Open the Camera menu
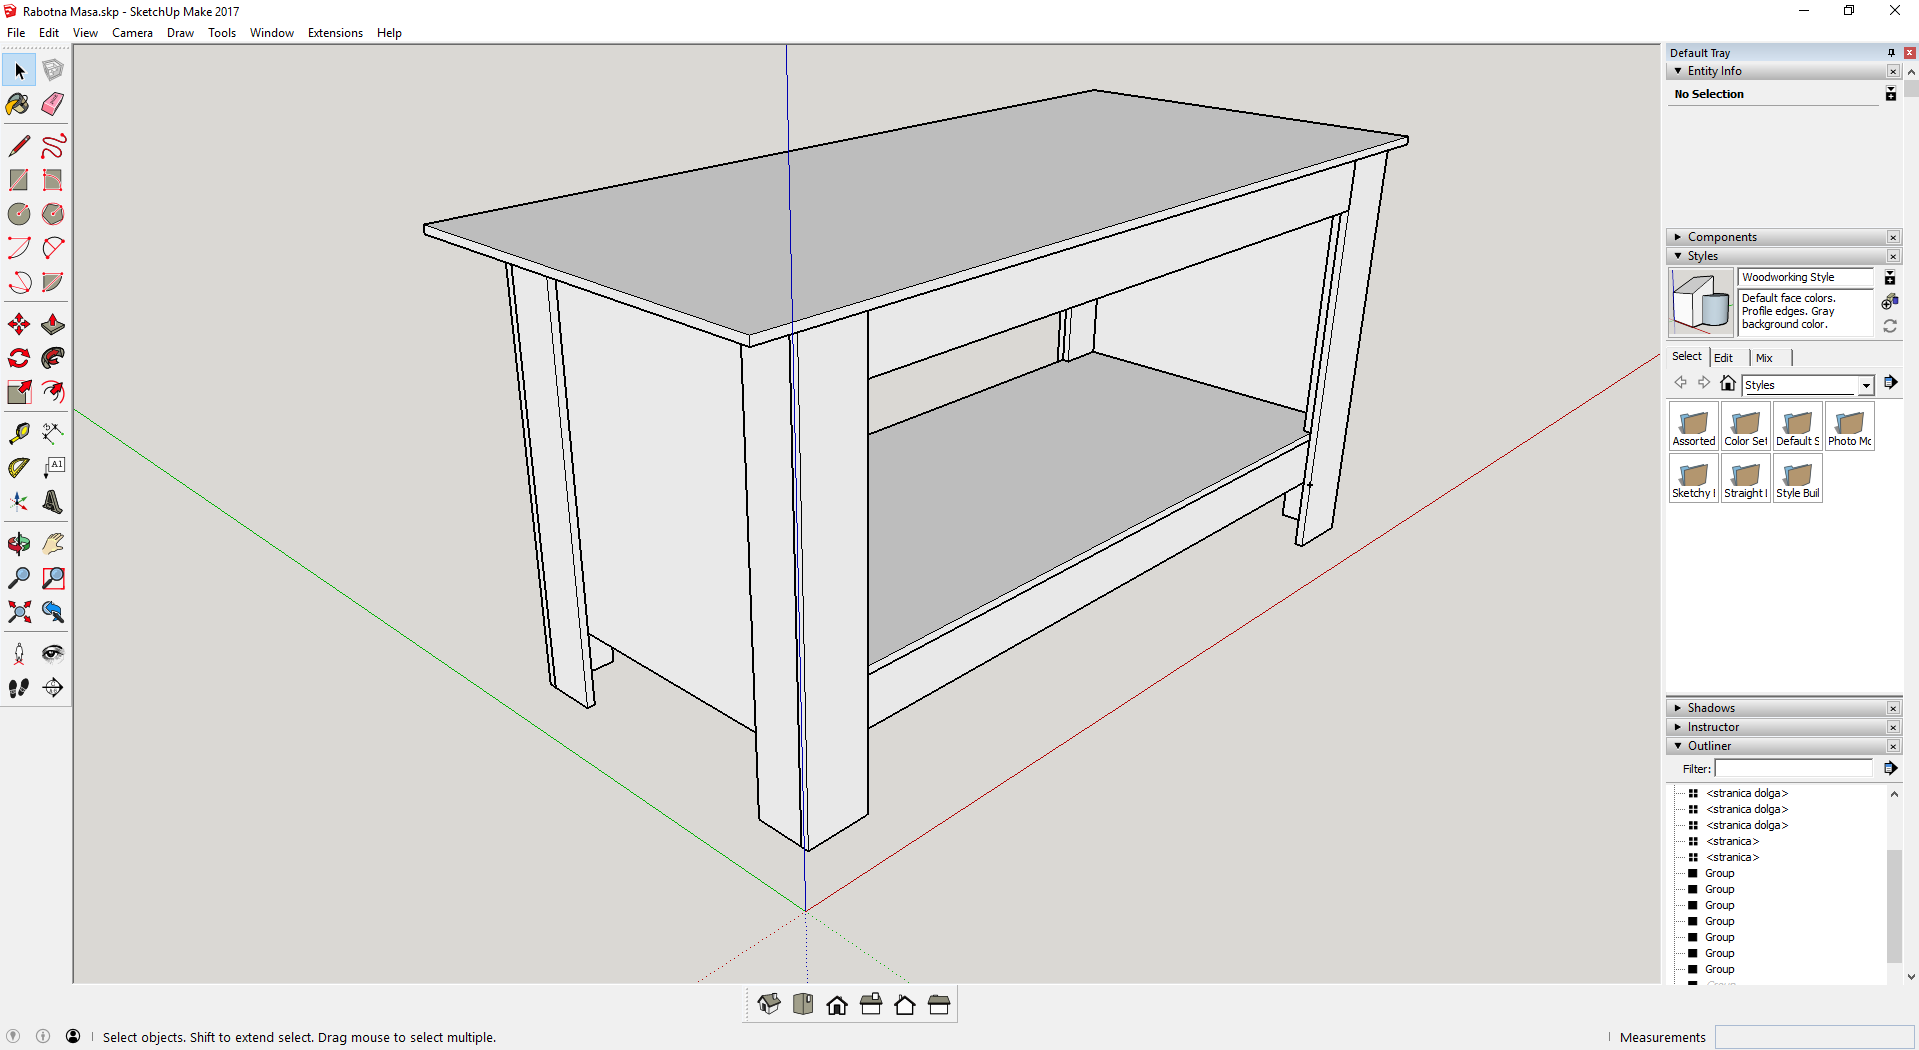 pyautogui.click(x=132, y=32)
